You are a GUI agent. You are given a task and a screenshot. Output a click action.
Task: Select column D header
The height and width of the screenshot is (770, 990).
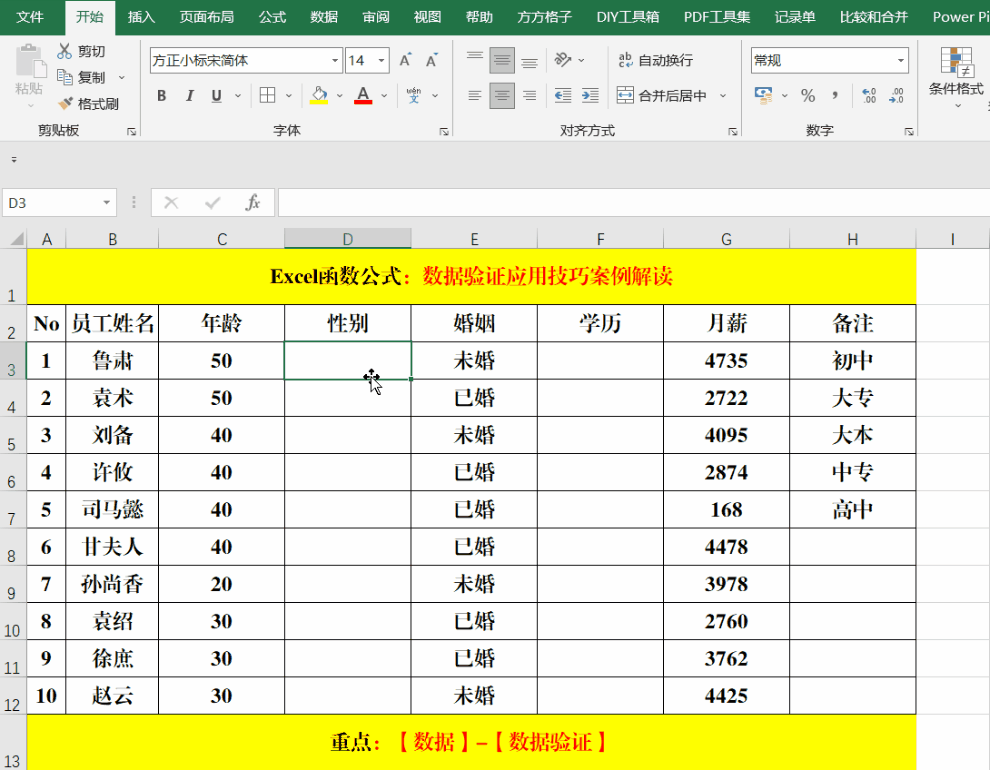(347, 239)
